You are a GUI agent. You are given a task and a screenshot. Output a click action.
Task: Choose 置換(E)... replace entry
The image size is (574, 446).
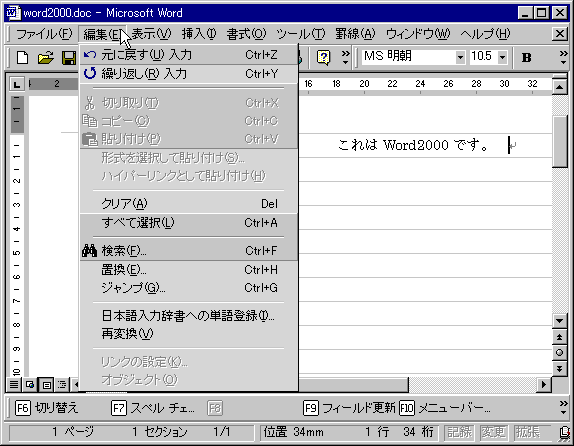[189, 270]
